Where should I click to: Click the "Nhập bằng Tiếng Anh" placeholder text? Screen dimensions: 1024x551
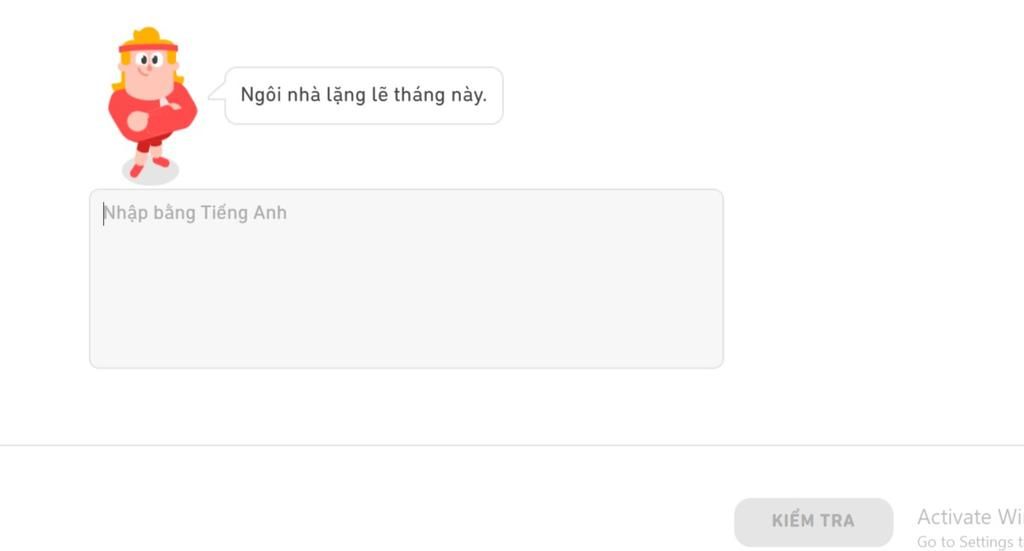point(196,213)
